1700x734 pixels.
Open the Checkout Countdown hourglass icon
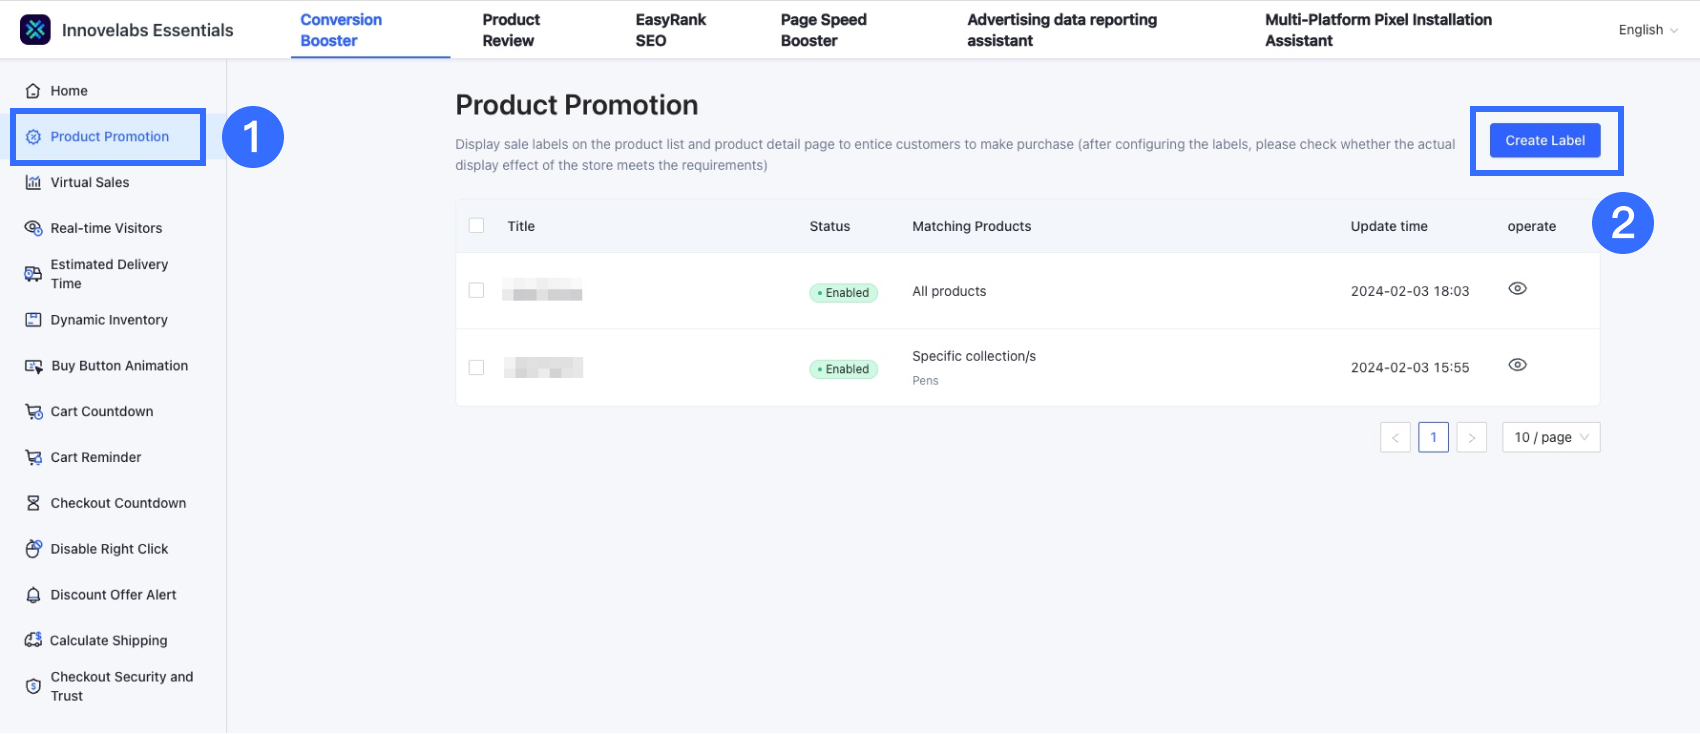pyautogui.click(x=33, y=503)
